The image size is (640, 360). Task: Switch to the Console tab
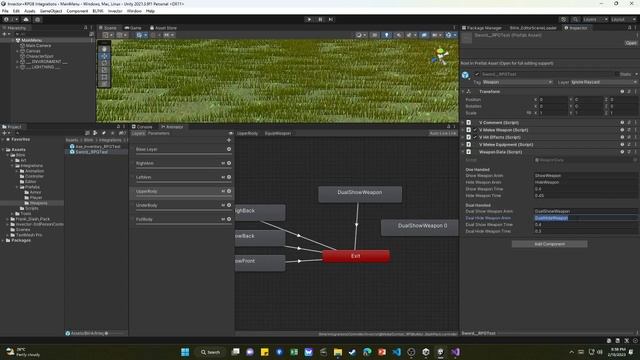coord(142,127)
